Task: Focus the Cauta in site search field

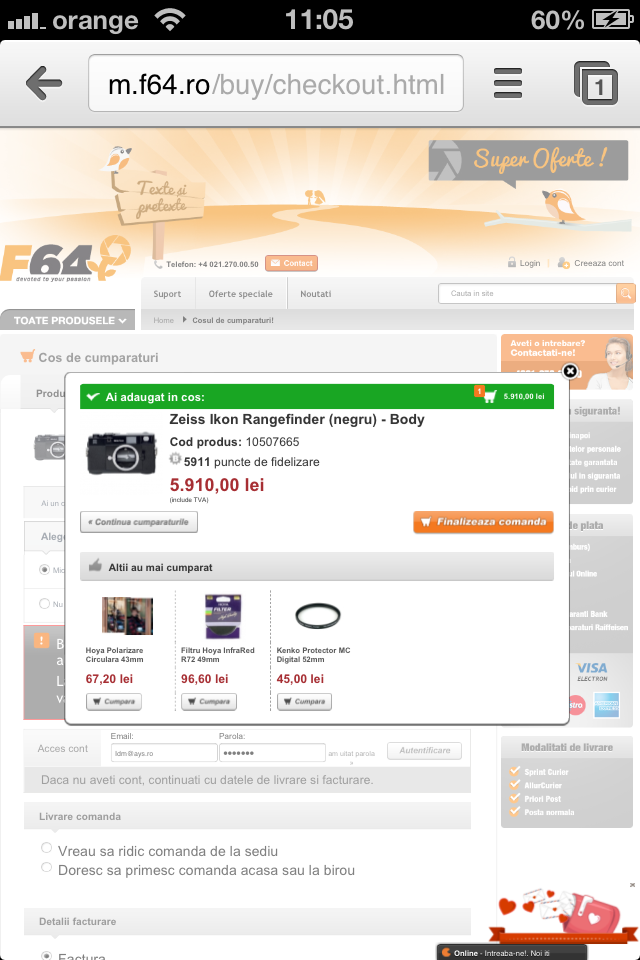Action: coord(527,294)
